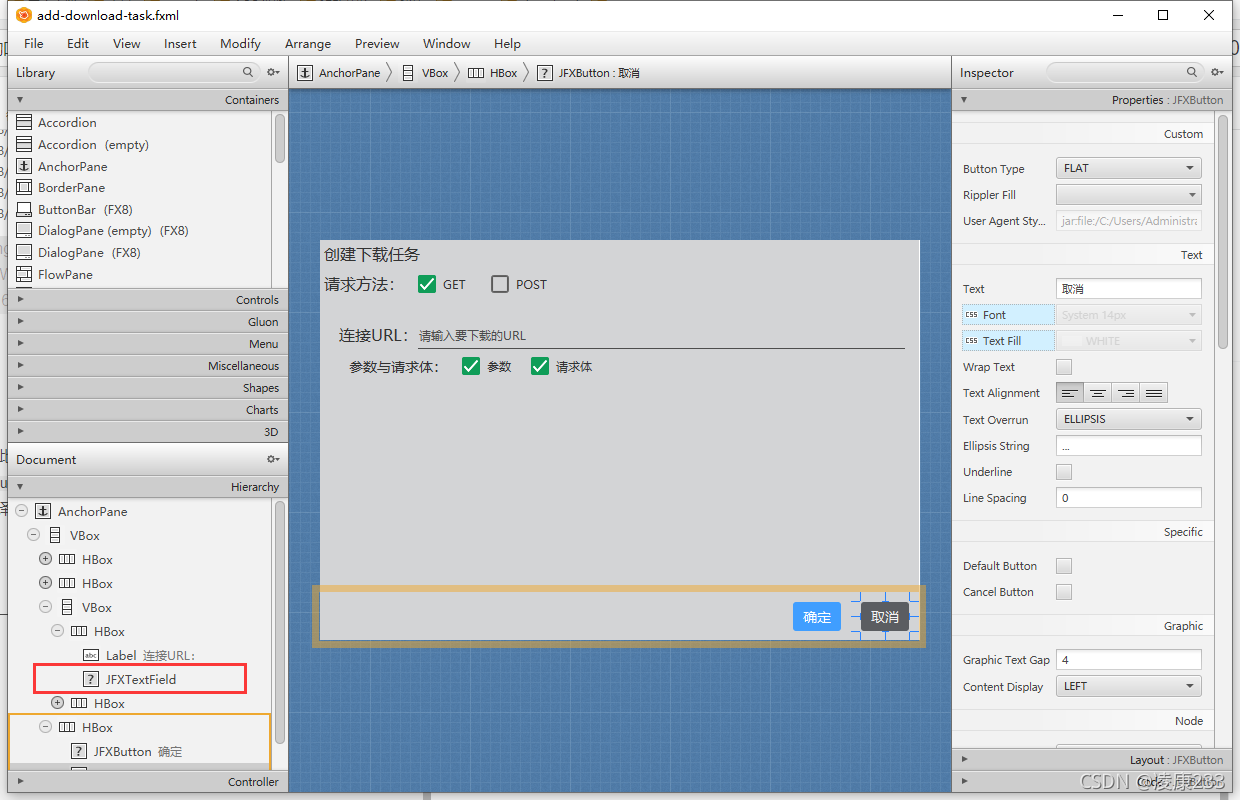Expand the Controller section
The image size is (1240, 800).
coord(146,782)
